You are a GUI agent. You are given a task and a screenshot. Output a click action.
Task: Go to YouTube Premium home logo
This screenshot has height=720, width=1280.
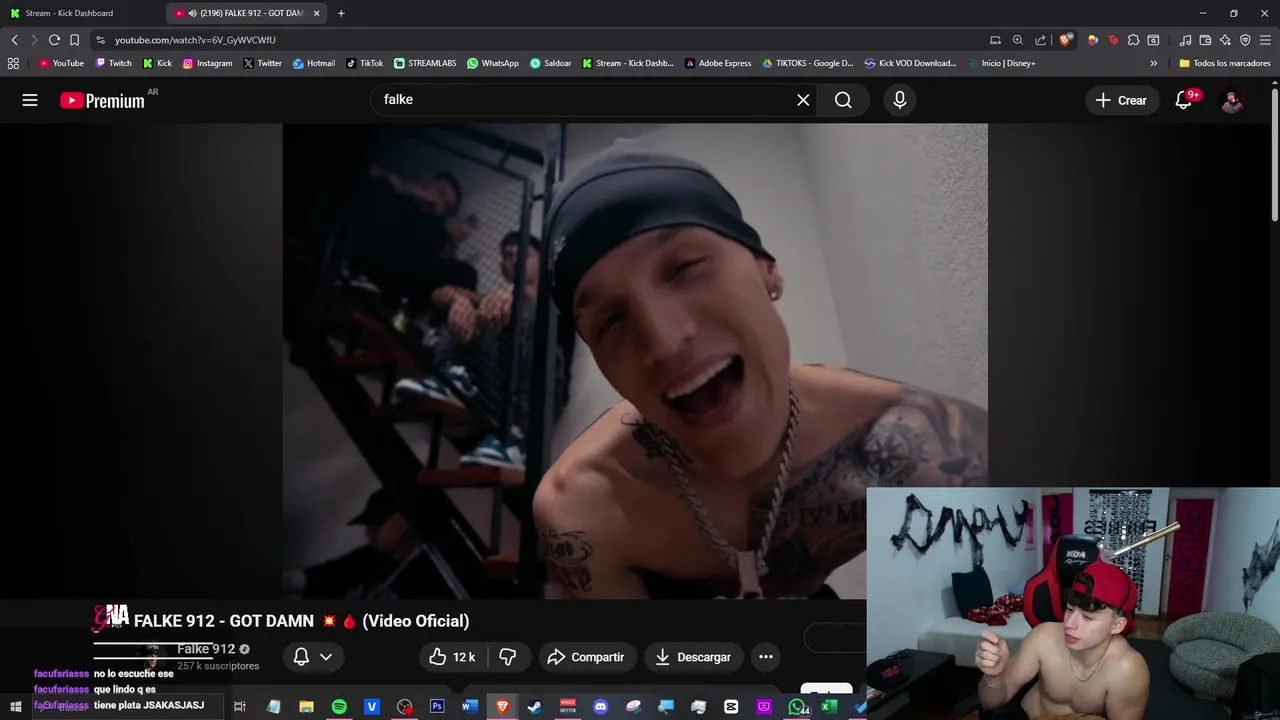(102, 100)
